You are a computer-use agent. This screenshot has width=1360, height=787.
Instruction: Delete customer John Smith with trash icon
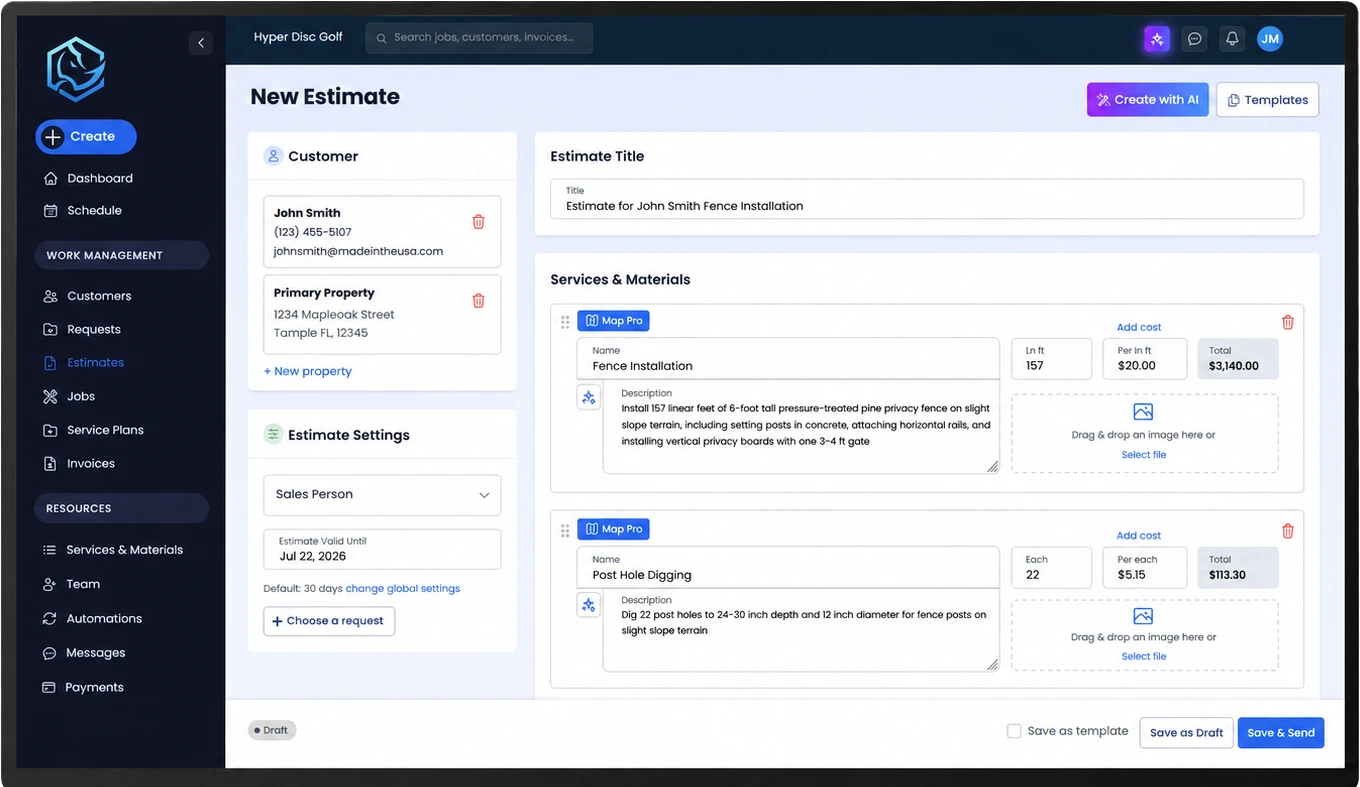[x=478, y=222]
